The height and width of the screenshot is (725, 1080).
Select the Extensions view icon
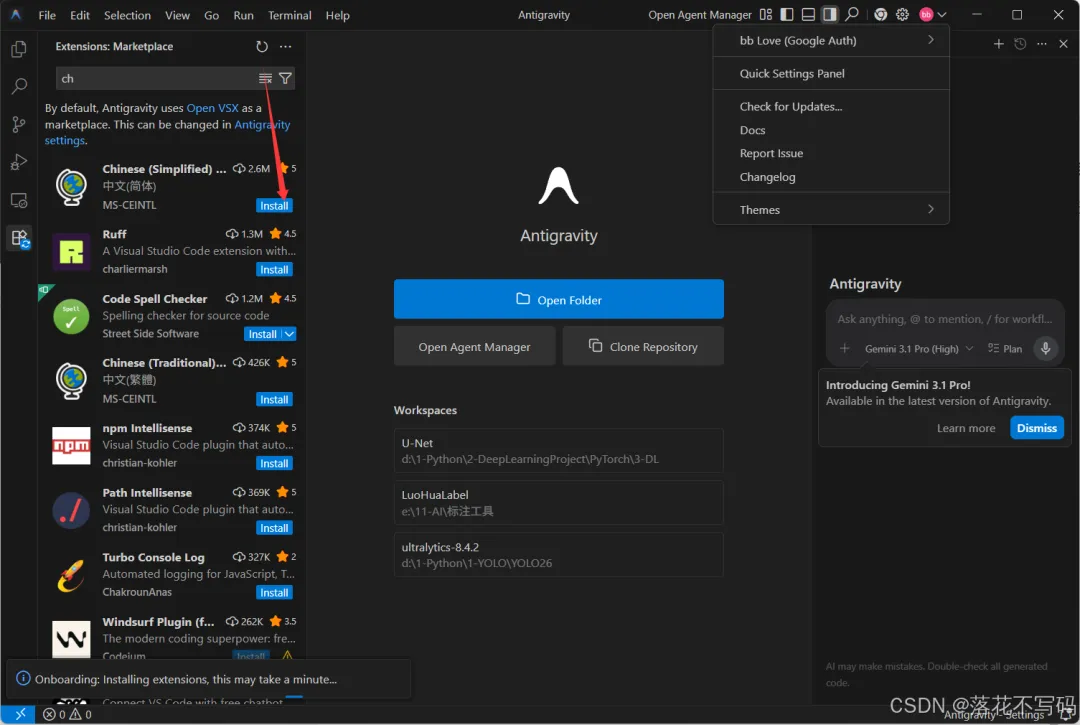[19, 238]
